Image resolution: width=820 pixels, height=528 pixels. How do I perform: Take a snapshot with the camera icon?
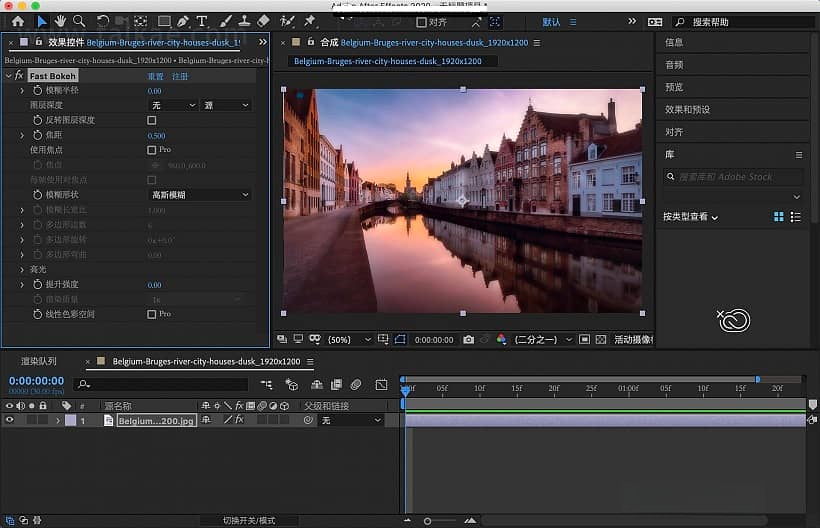tap(469, 340)
